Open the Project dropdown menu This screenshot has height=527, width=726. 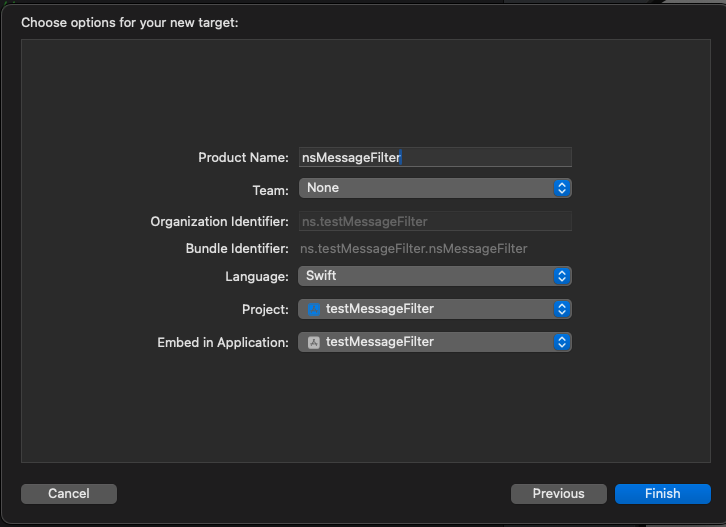coord(435,309)
